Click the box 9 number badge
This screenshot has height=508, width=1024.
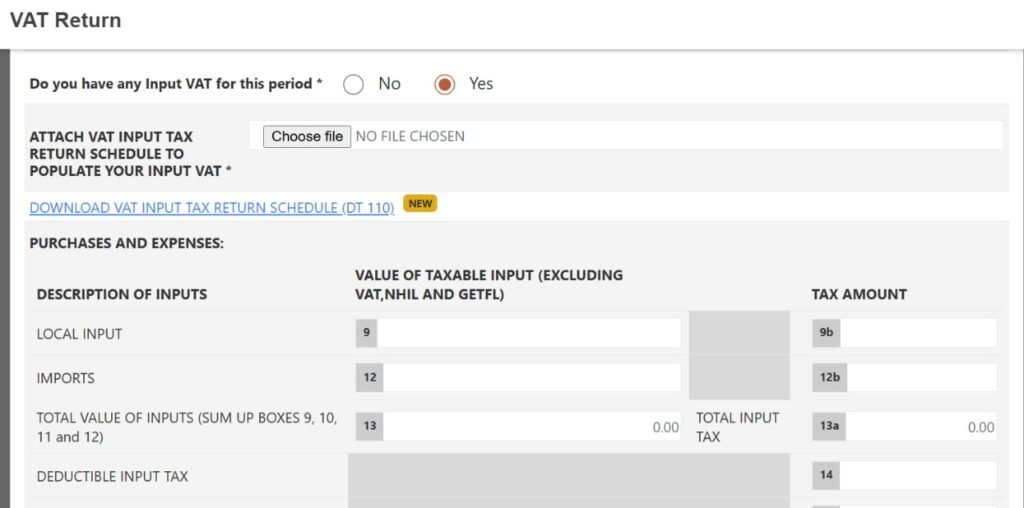[x=367, y=333]
